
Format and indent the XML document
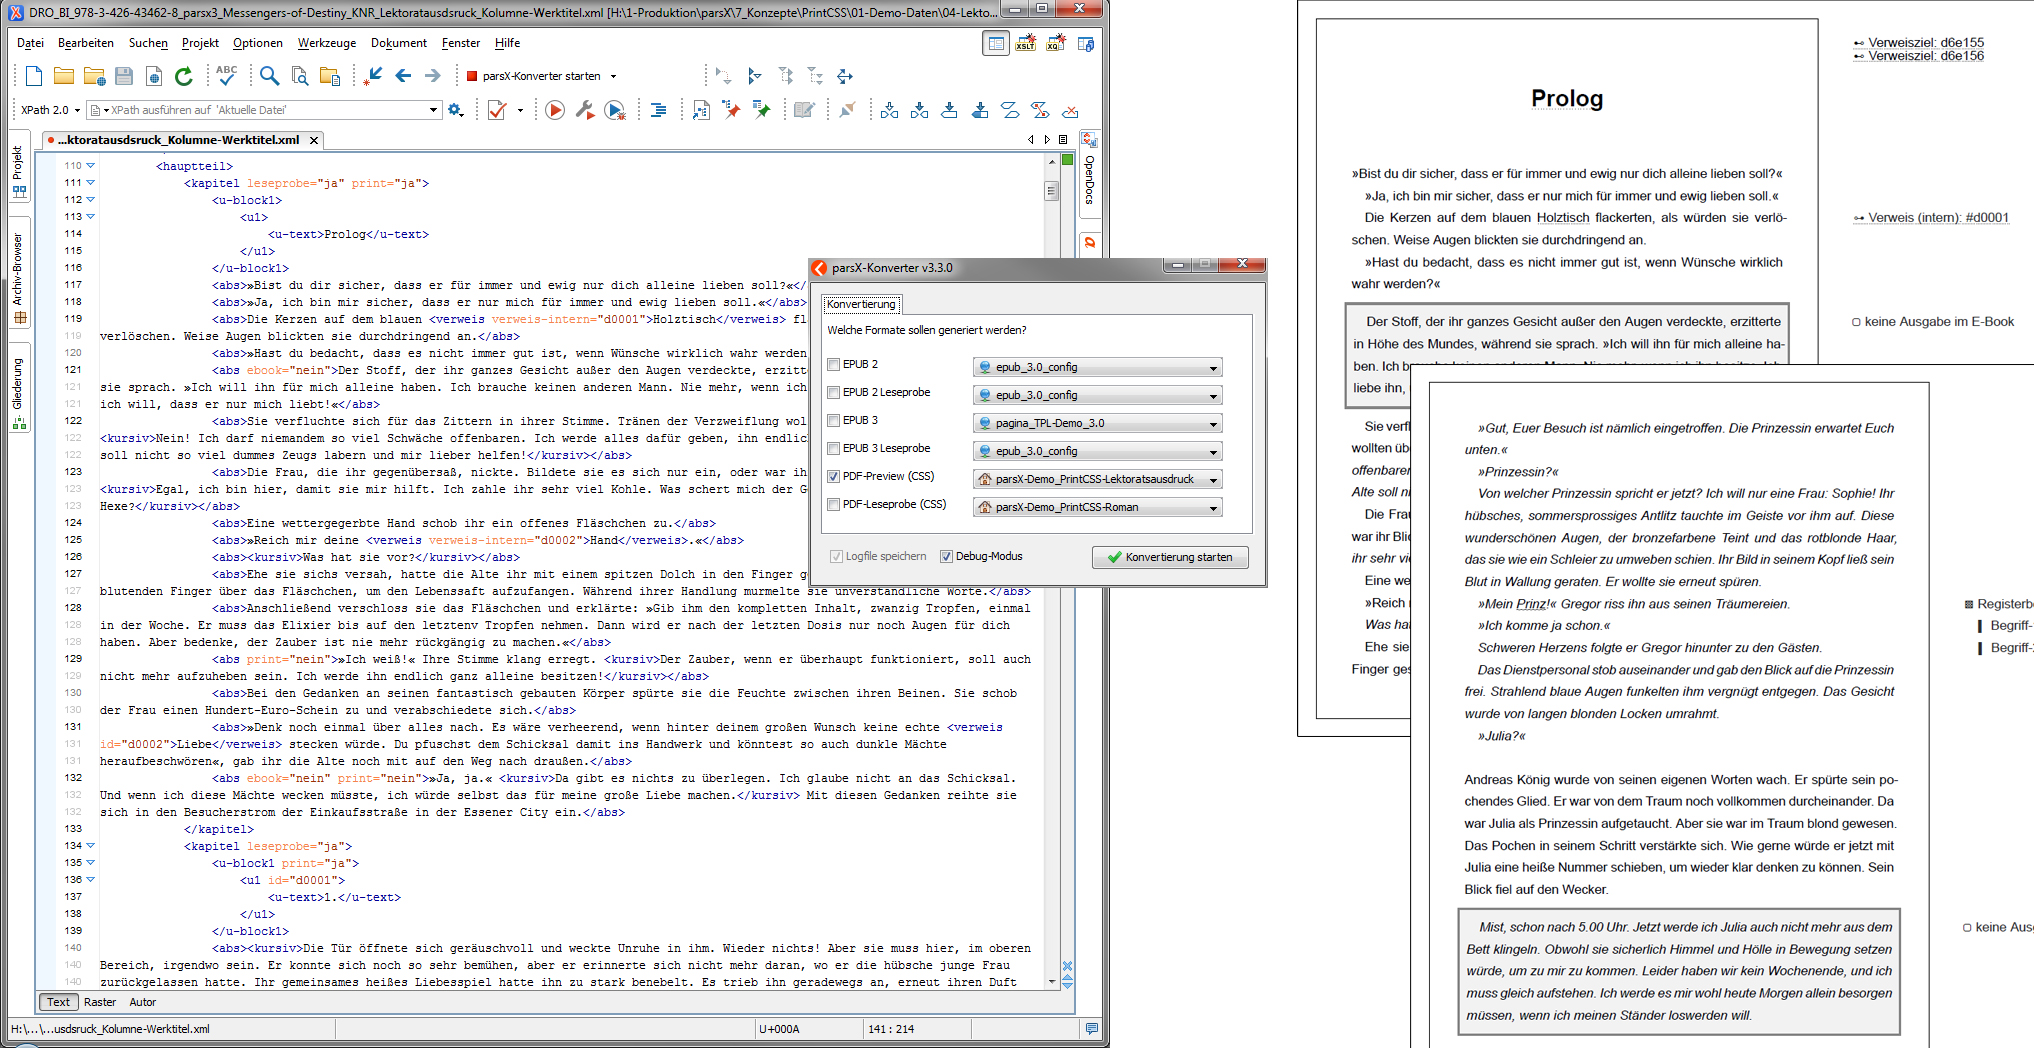658,110
